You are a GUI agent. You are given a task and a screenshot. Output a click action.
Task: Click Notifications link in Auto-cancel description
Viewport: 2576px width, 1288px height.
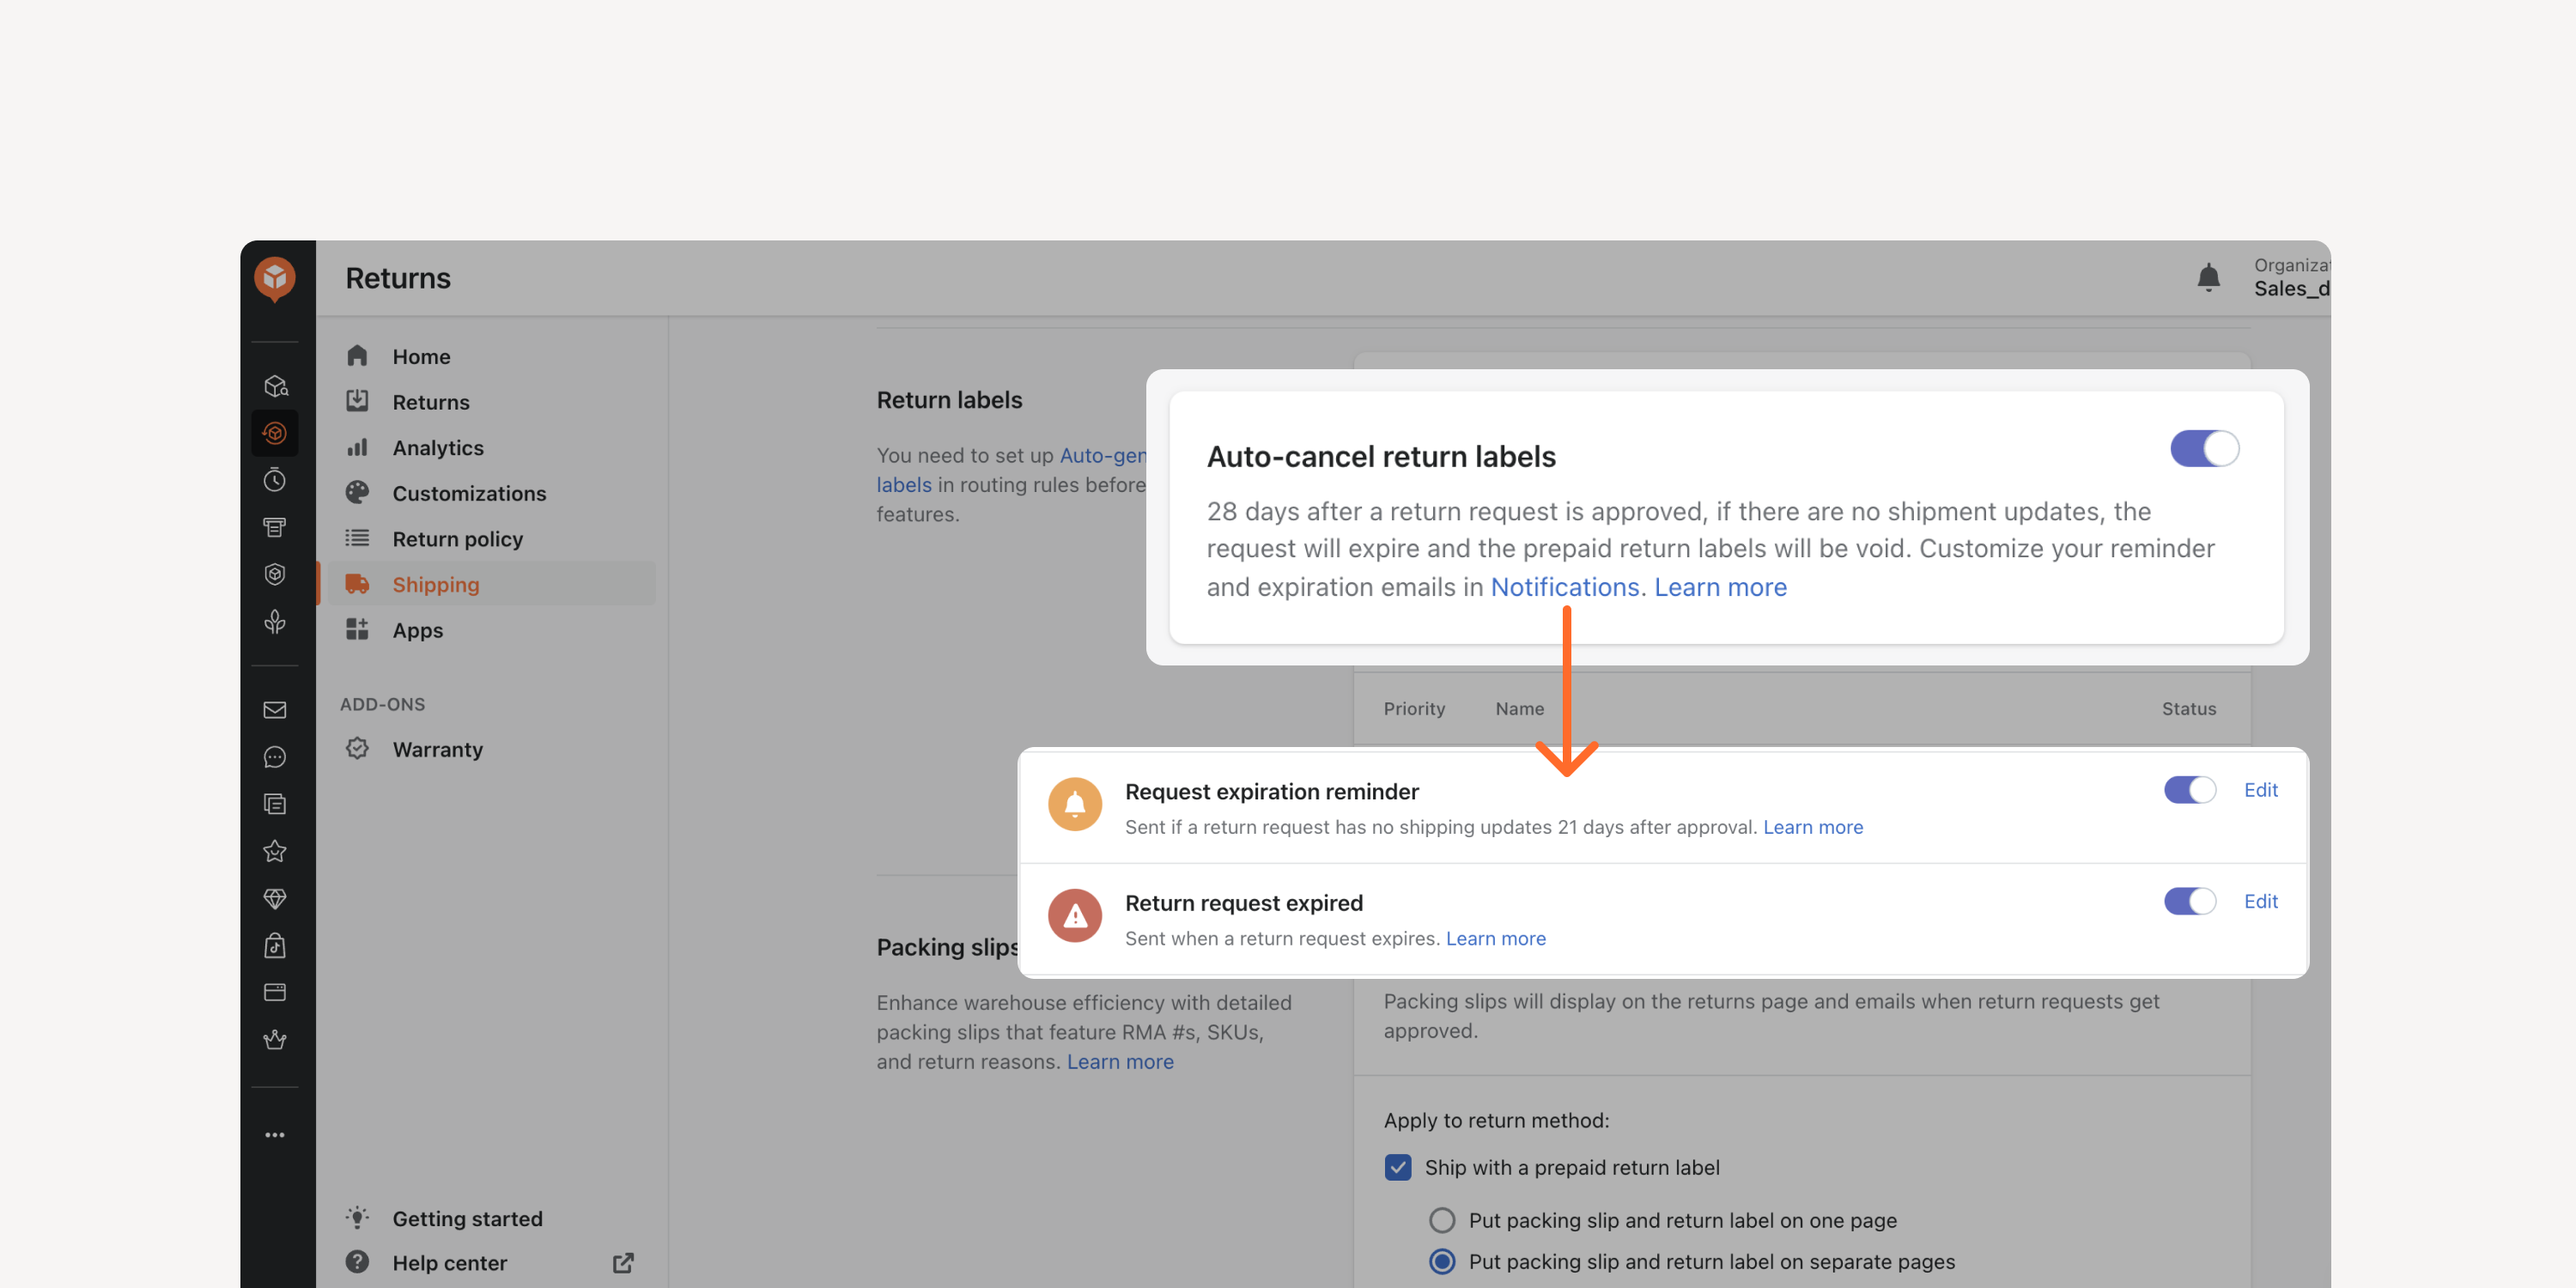pos(1564,587)
